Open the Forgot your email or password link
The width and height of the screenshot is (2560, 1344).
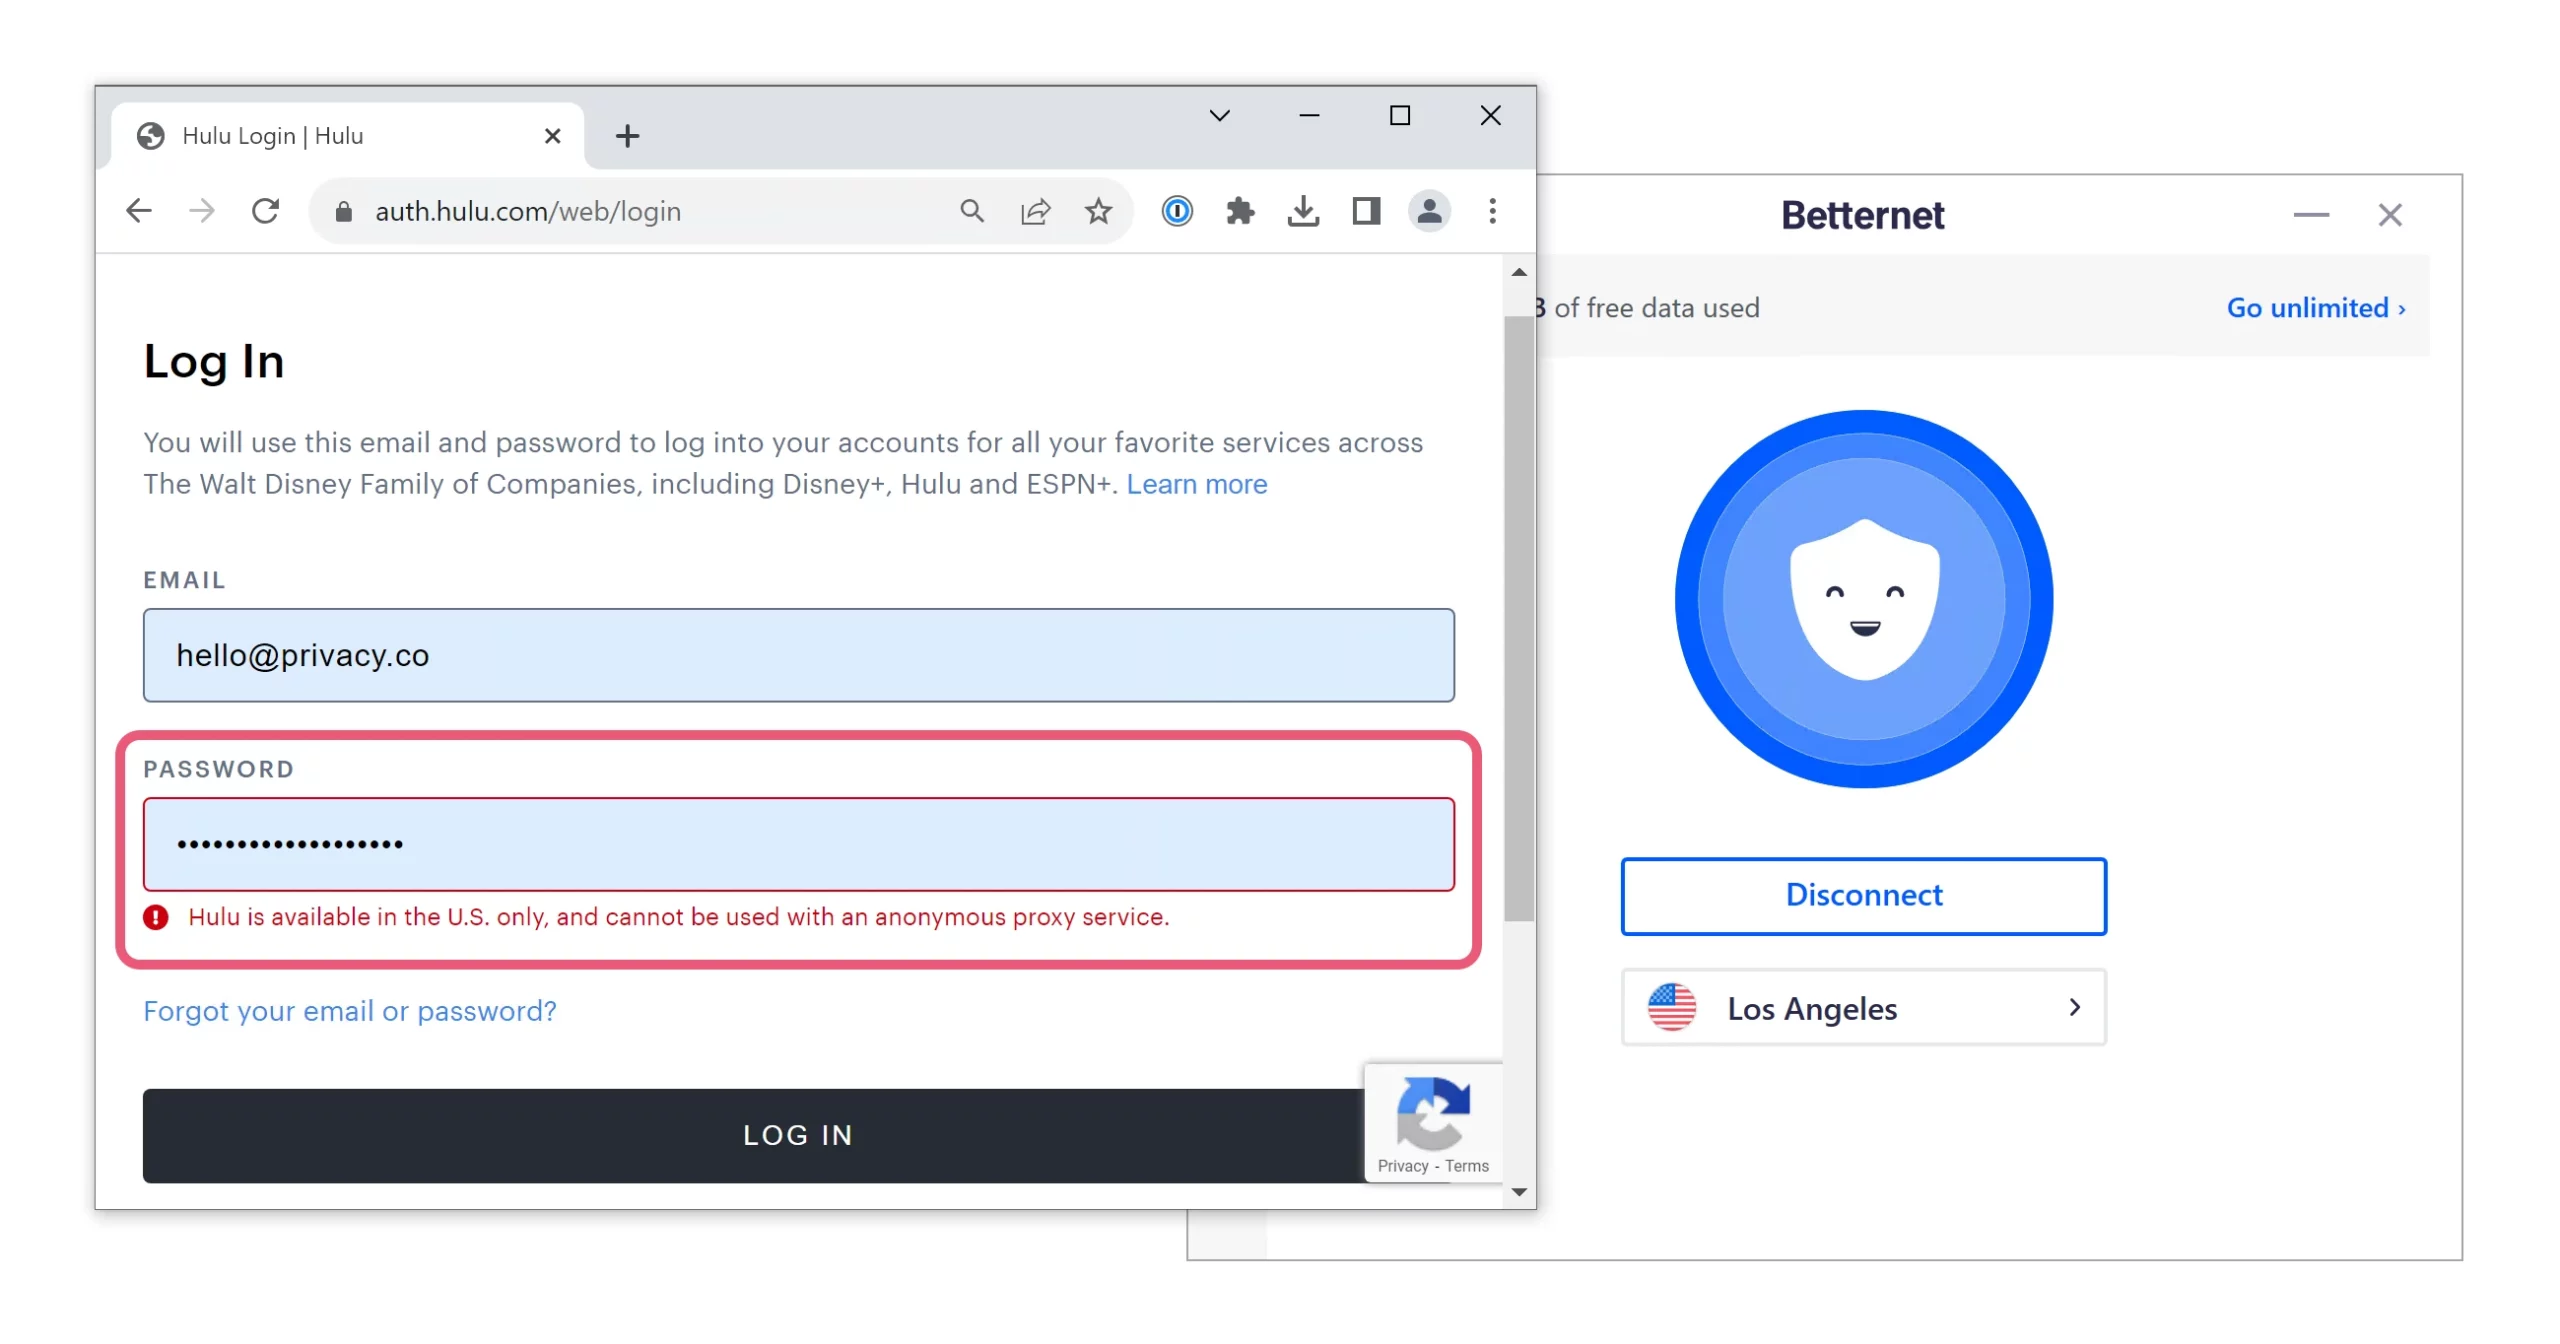pos(349,1011)
